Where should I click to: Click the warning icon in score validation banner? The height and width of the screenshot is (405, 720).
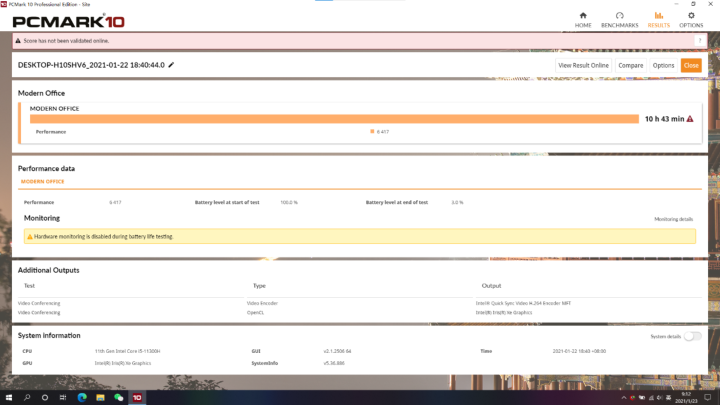pyautogui.click(x=17, y=41)
